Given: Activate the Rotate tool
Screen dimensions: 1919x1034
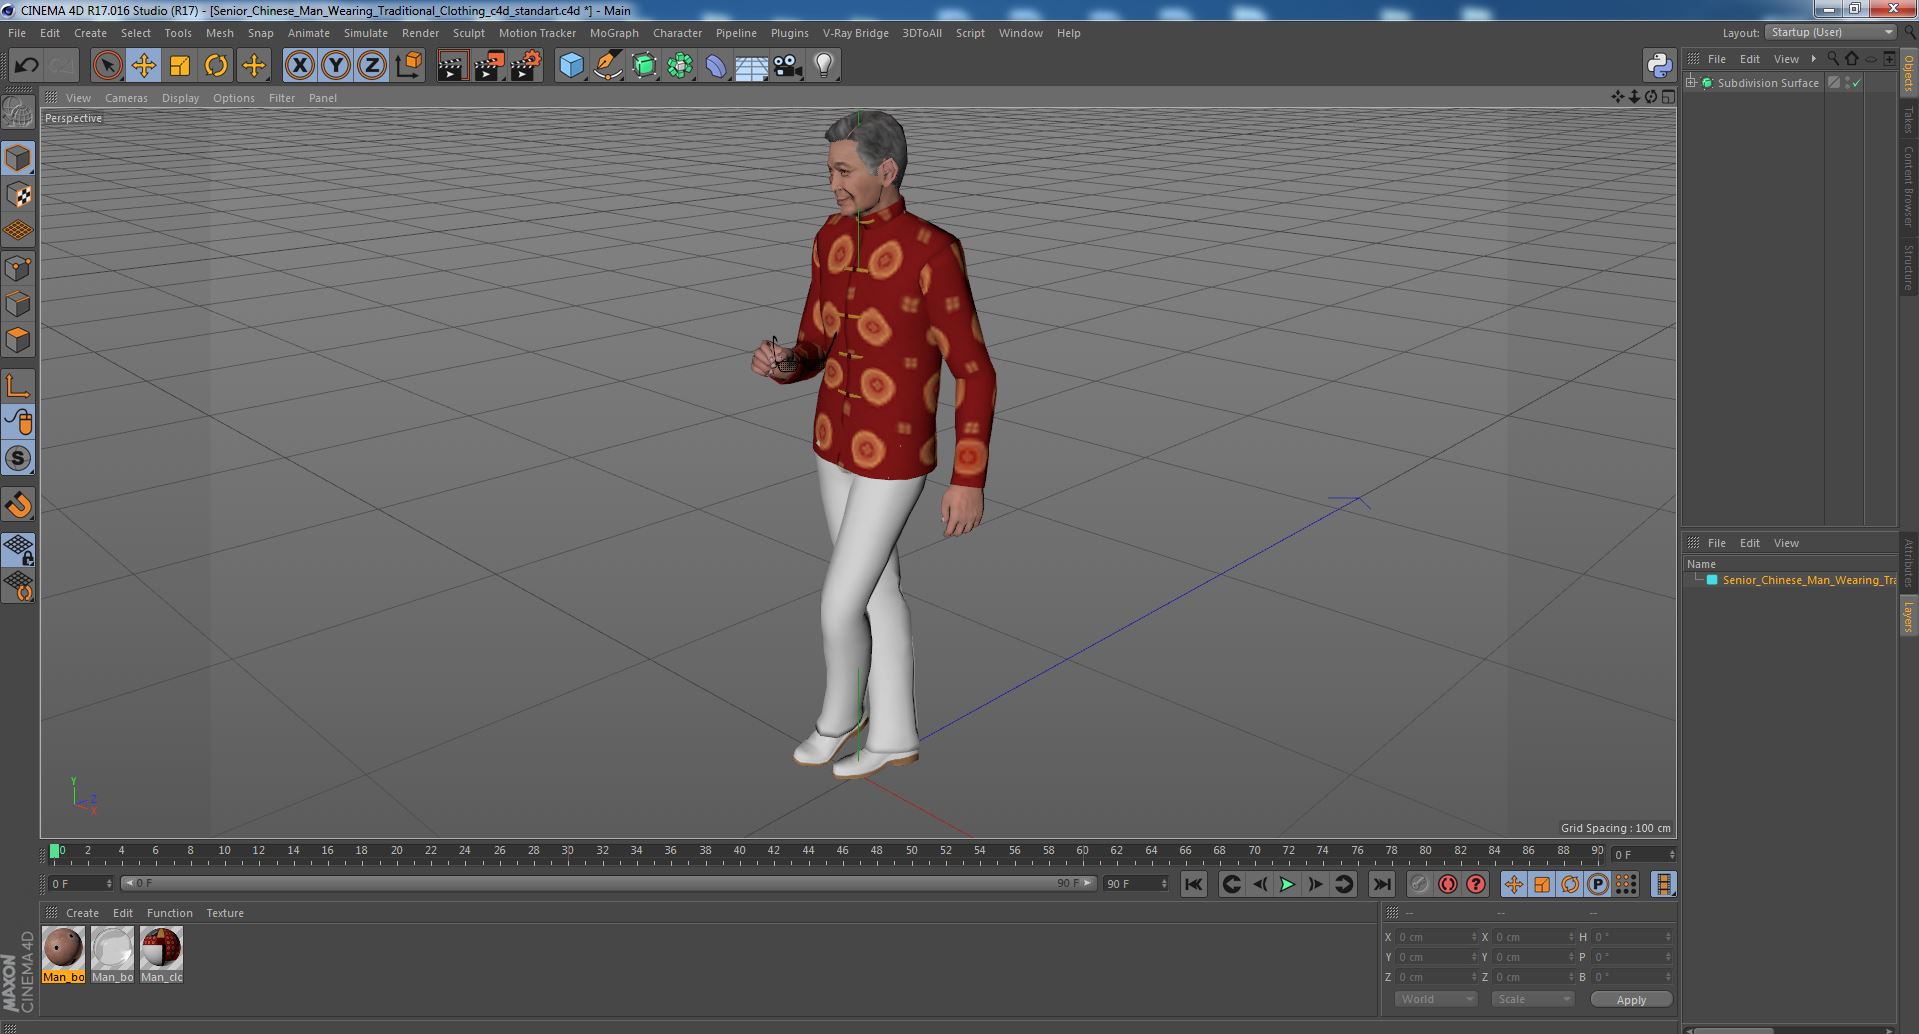Looking at the screenshot, I should (x=216, y=66).
